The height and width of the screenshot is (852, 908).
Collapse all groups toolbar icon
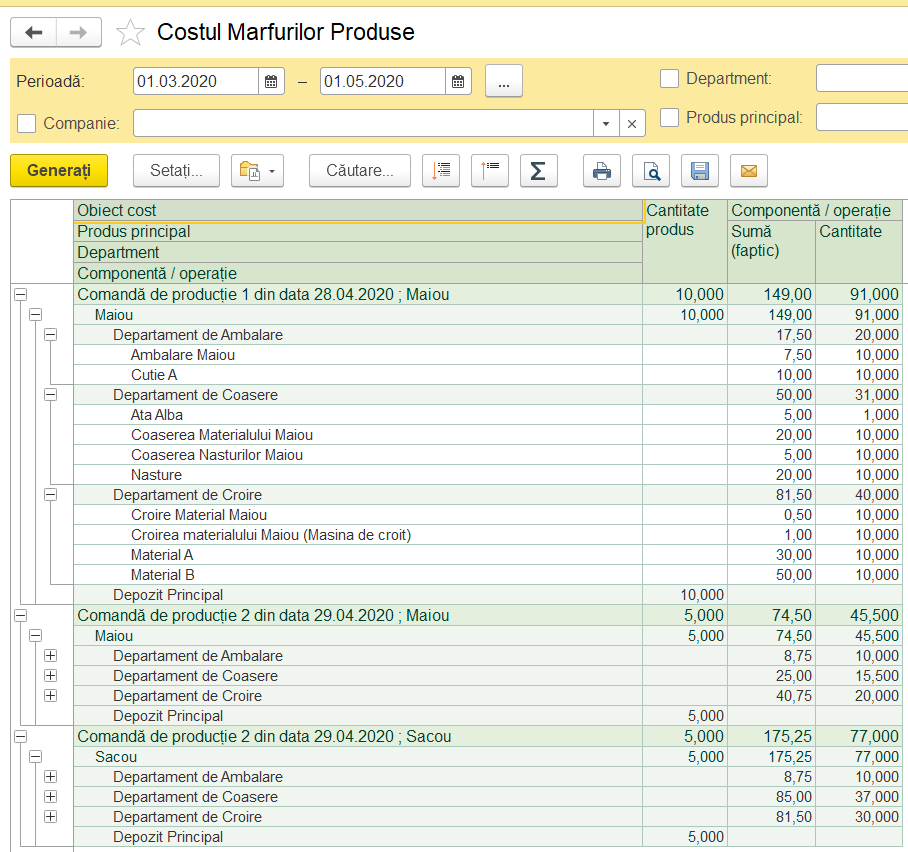click(490, 171)
